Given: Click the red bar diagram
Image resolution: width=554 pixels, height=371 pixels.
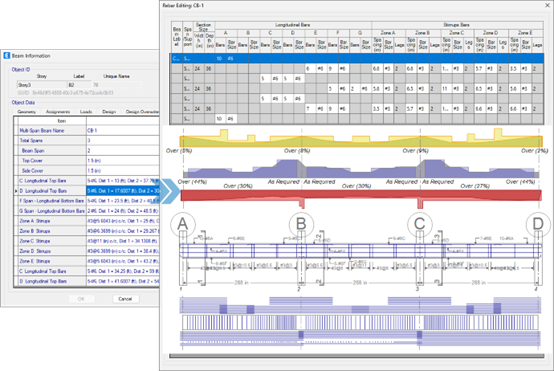Looking at the screenshot, I should click(361, 195).
